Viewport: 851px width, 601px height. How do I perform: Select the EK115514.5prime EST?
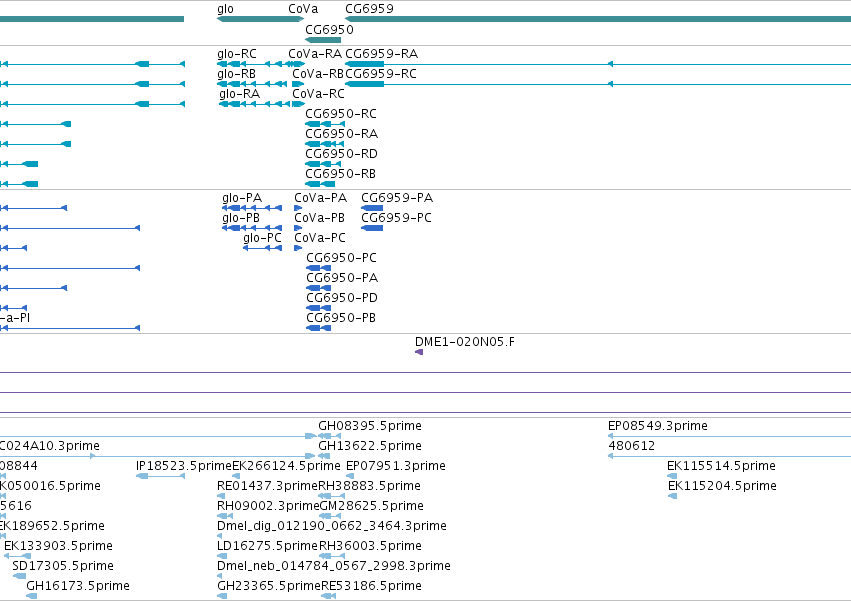click(672, 476)
